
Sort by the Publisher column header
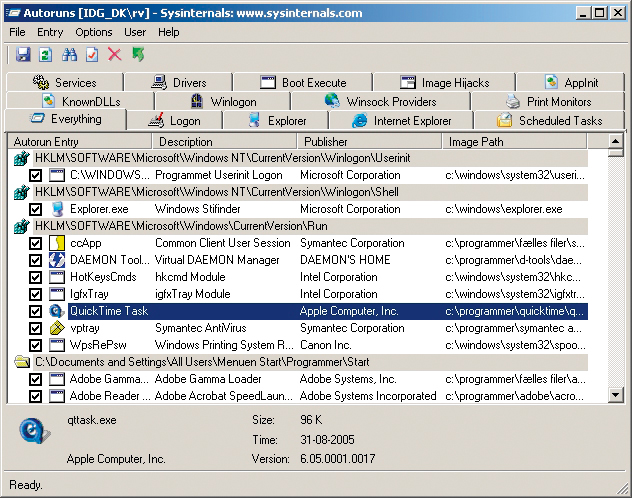click(370, 141)
